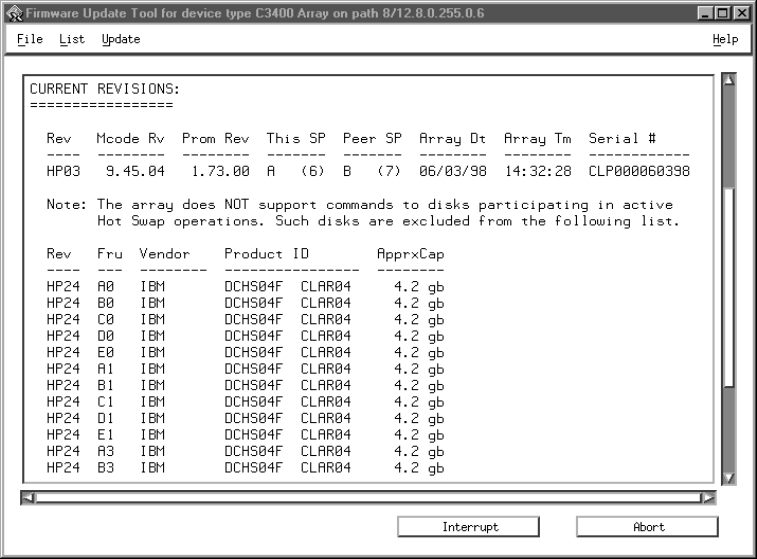Viewport: 757px width, 559px height.
Task: Click the vertical scrollbar down arrow
Action: 728,478
